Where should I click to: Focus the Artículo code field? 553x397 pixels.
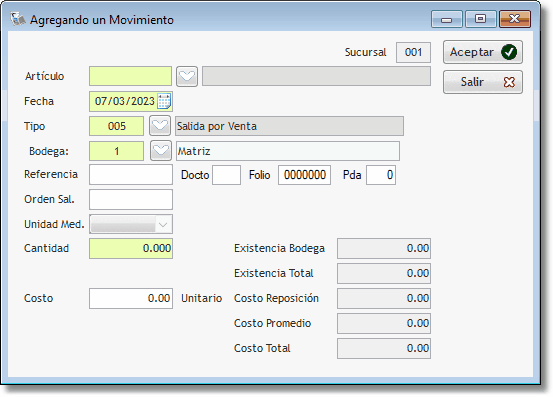[130, 76]
